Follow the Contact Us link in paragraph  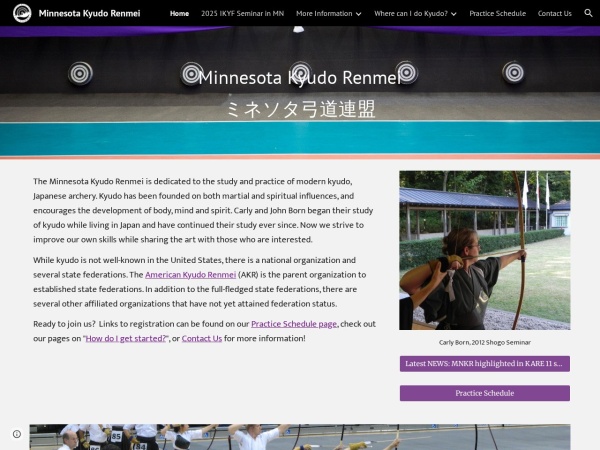(x=202, y=338)
